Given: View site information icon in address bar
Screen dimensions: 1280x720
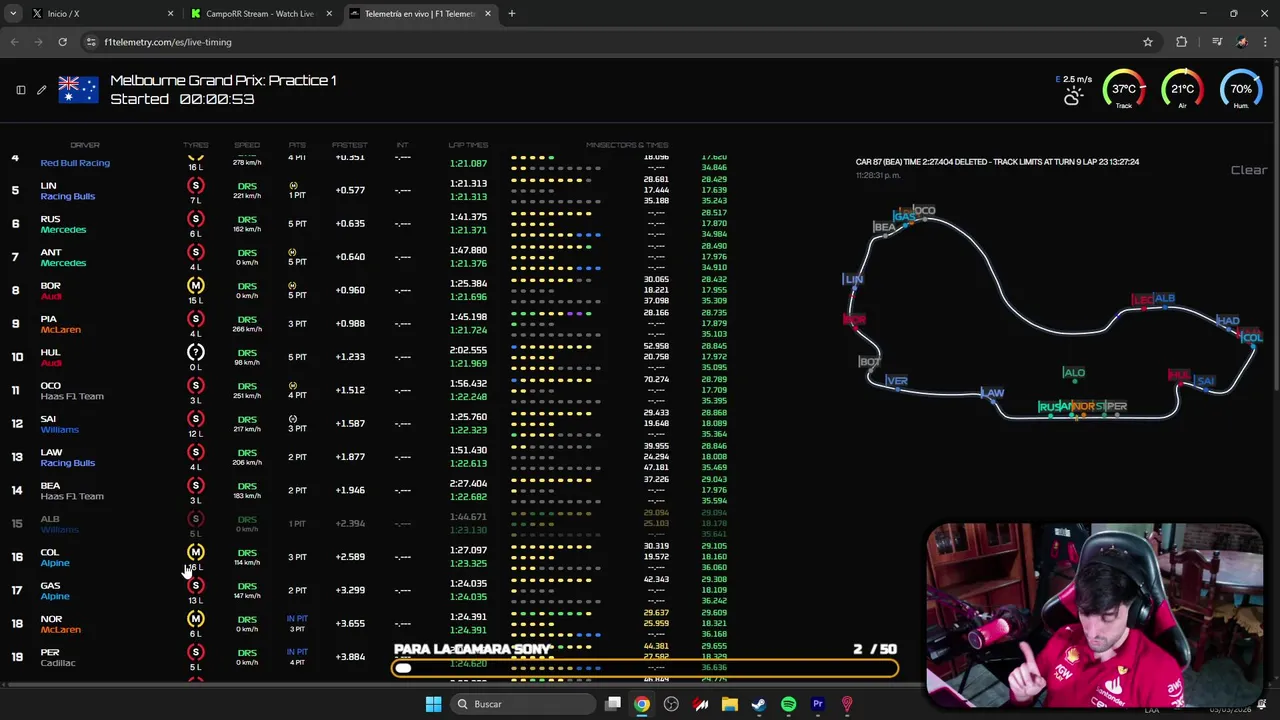Looking at the screenshot, I should 91,42.
